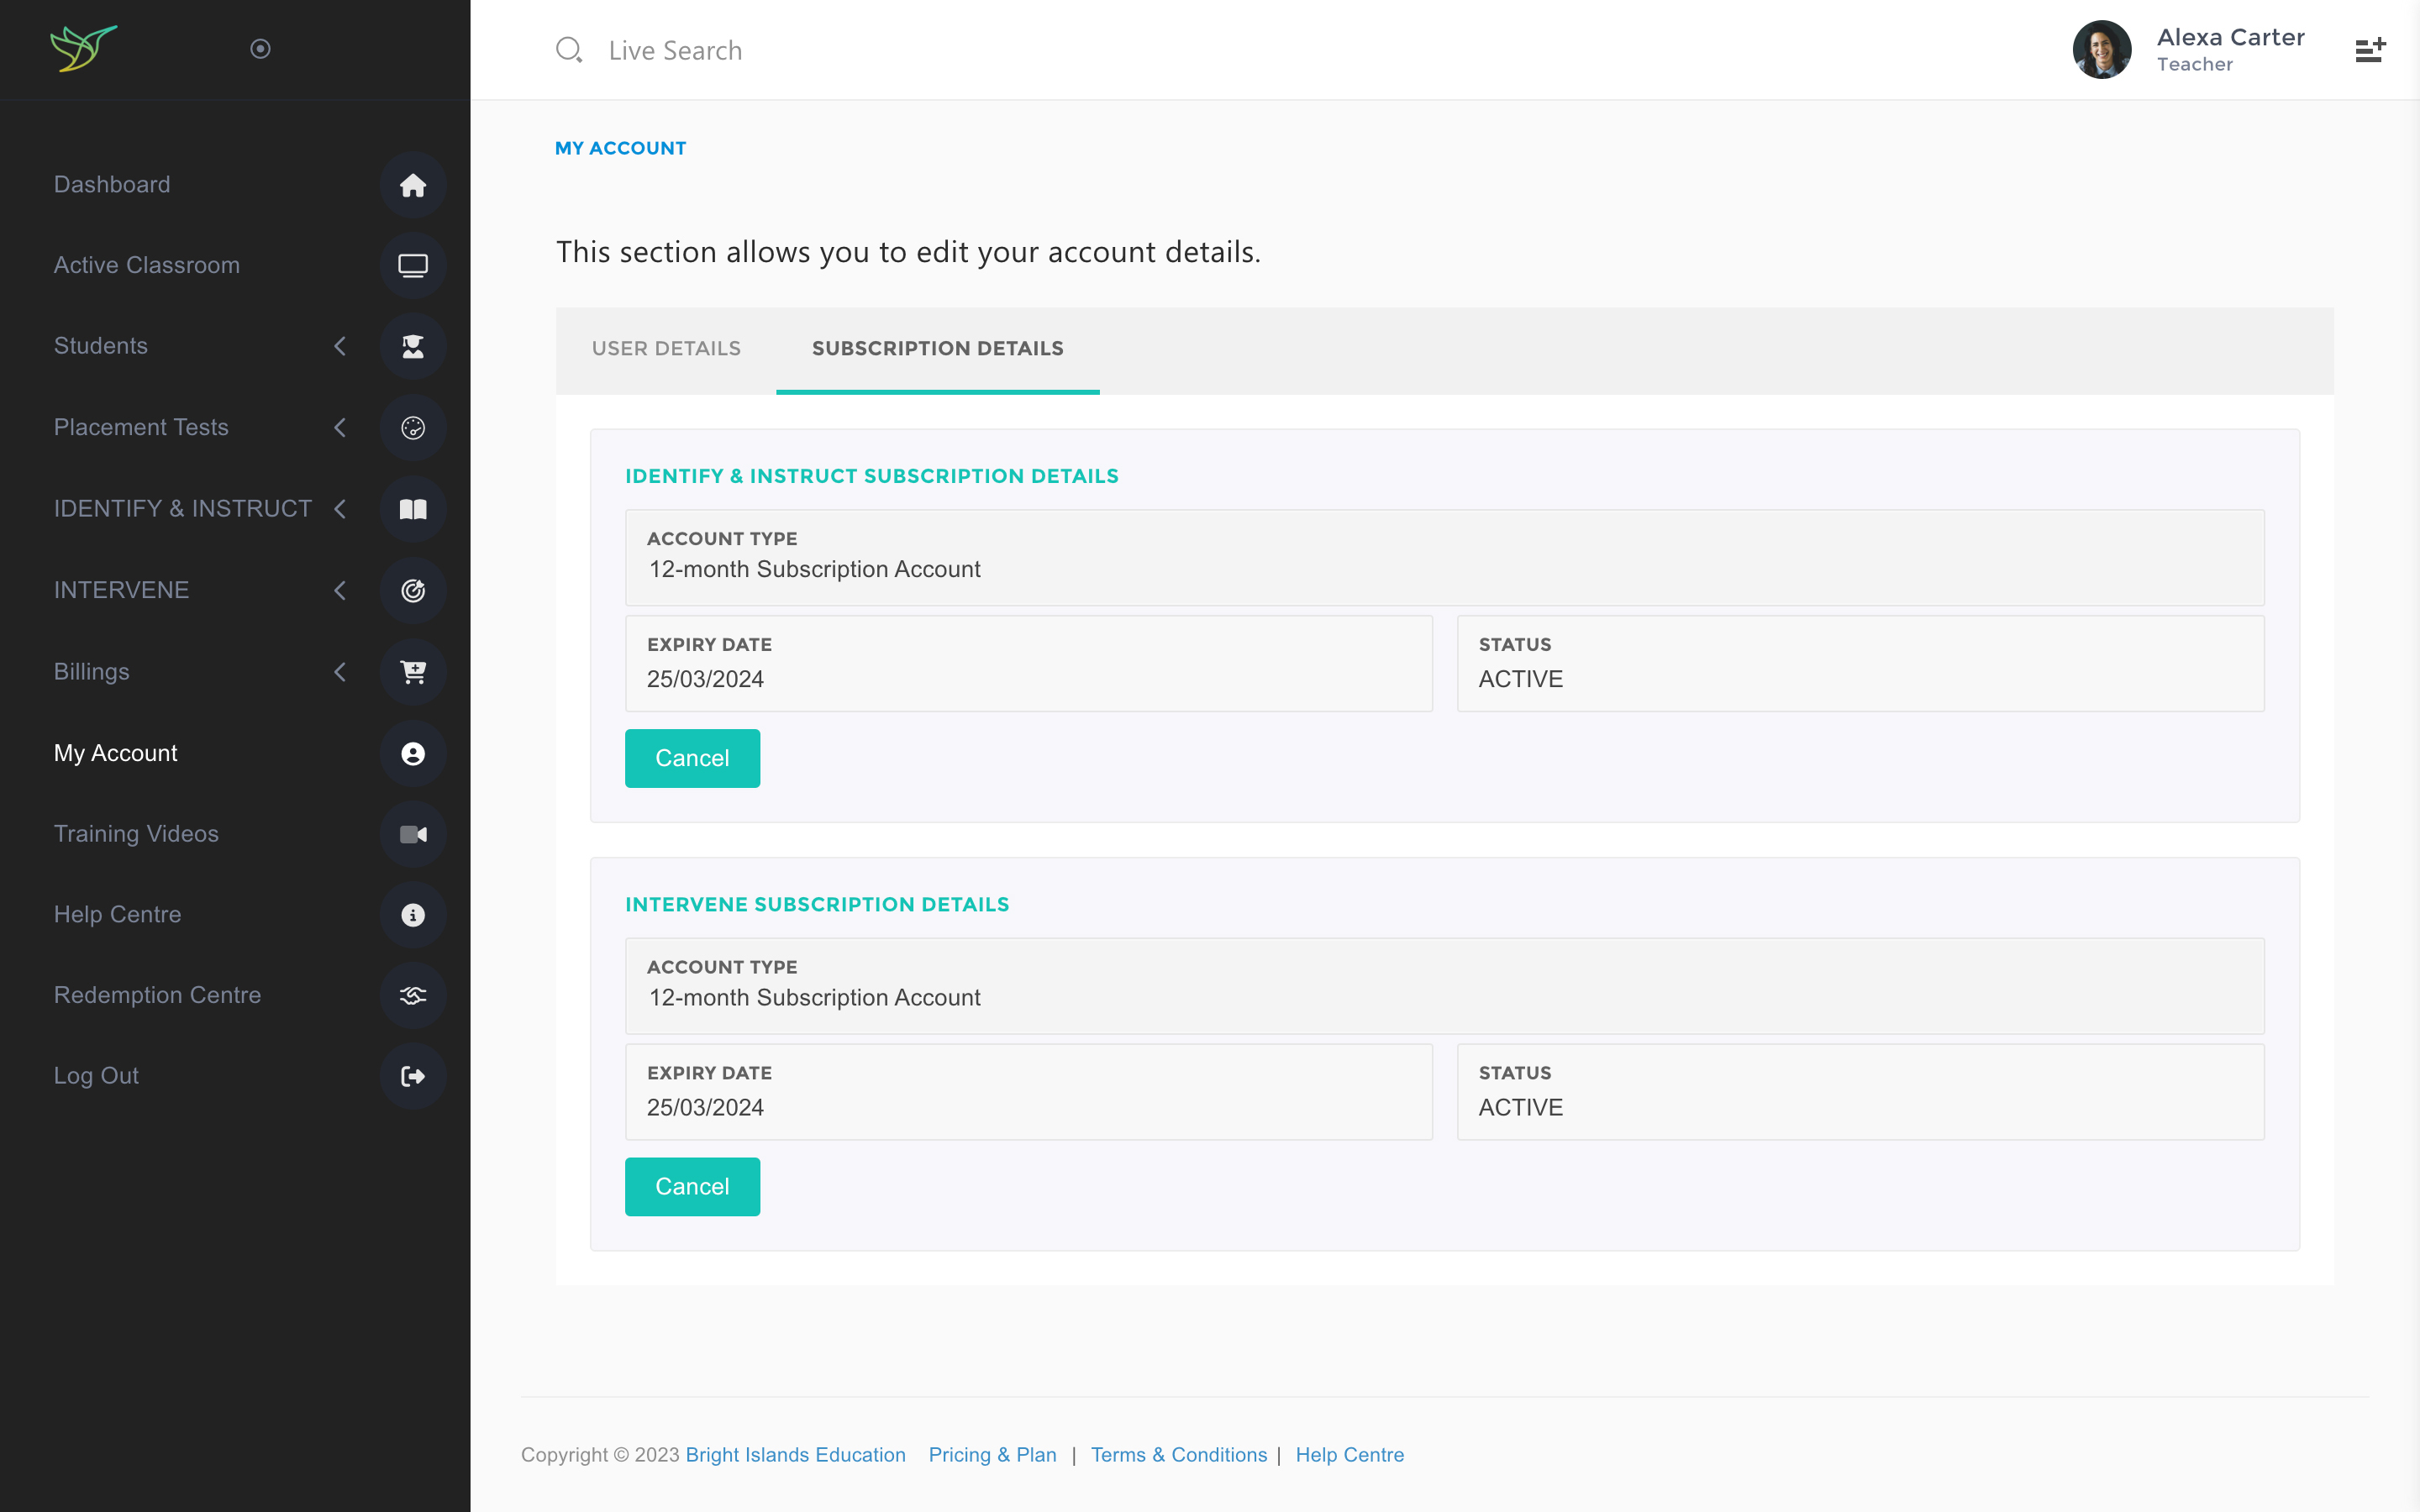Image resolution: width=2420 pixels, height=1512 pixels.
Task: Click the Placement Tests gauge icon
Action: tap(413, 427)
